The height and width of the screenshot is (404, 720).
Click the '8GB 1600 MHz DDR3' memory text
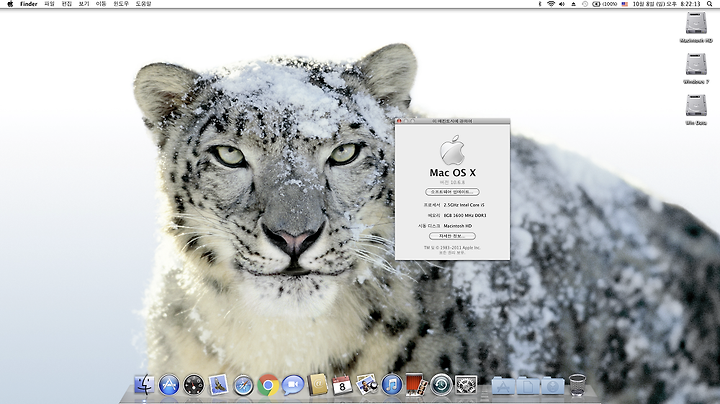(x=465, y=215)
